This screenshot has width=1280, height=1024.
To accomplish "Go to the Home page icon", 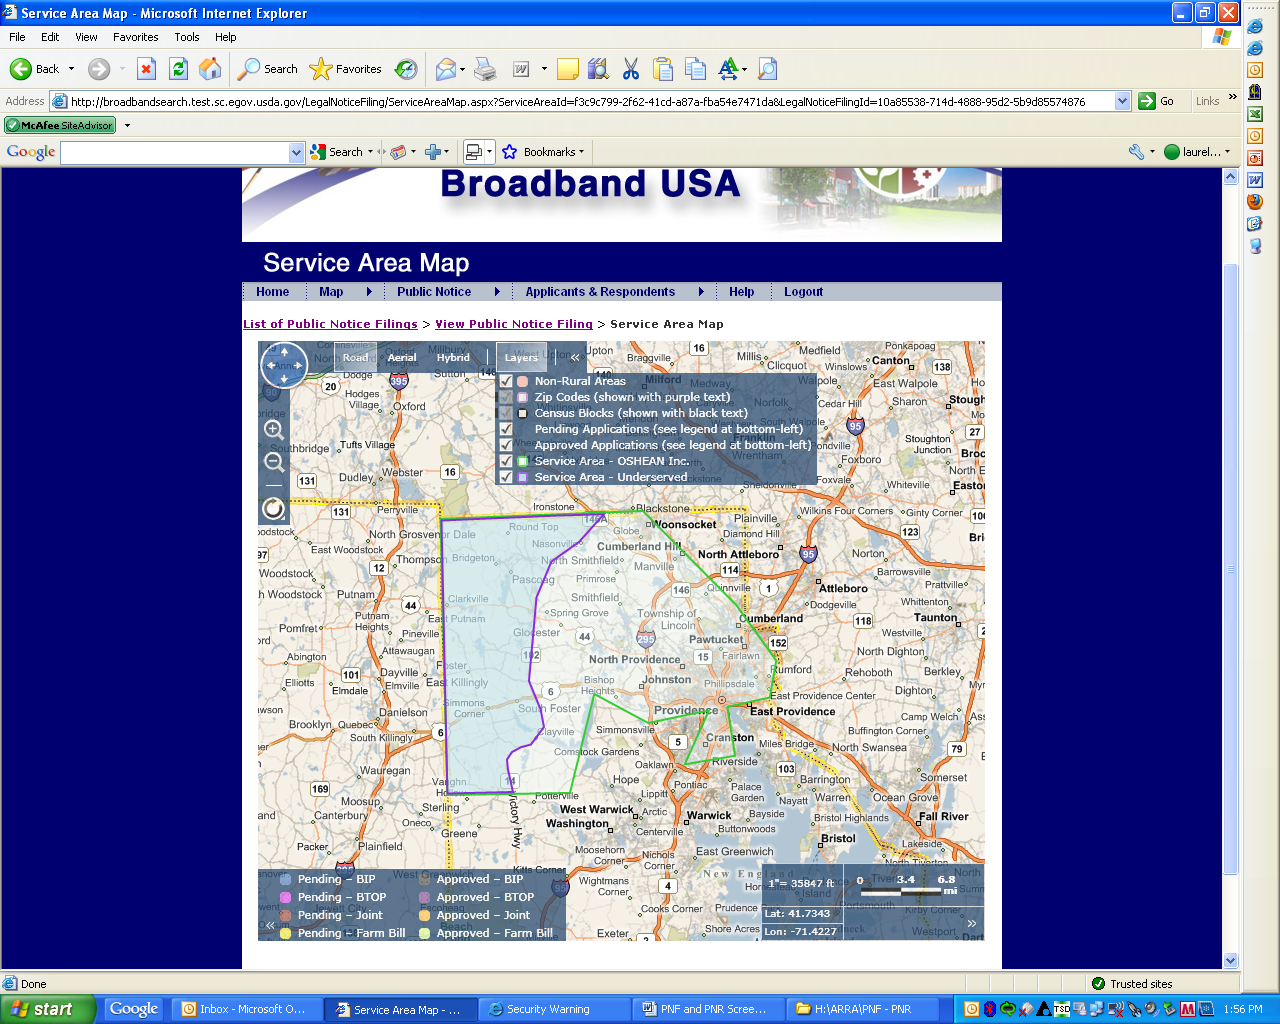I will [x=210, y=69].
